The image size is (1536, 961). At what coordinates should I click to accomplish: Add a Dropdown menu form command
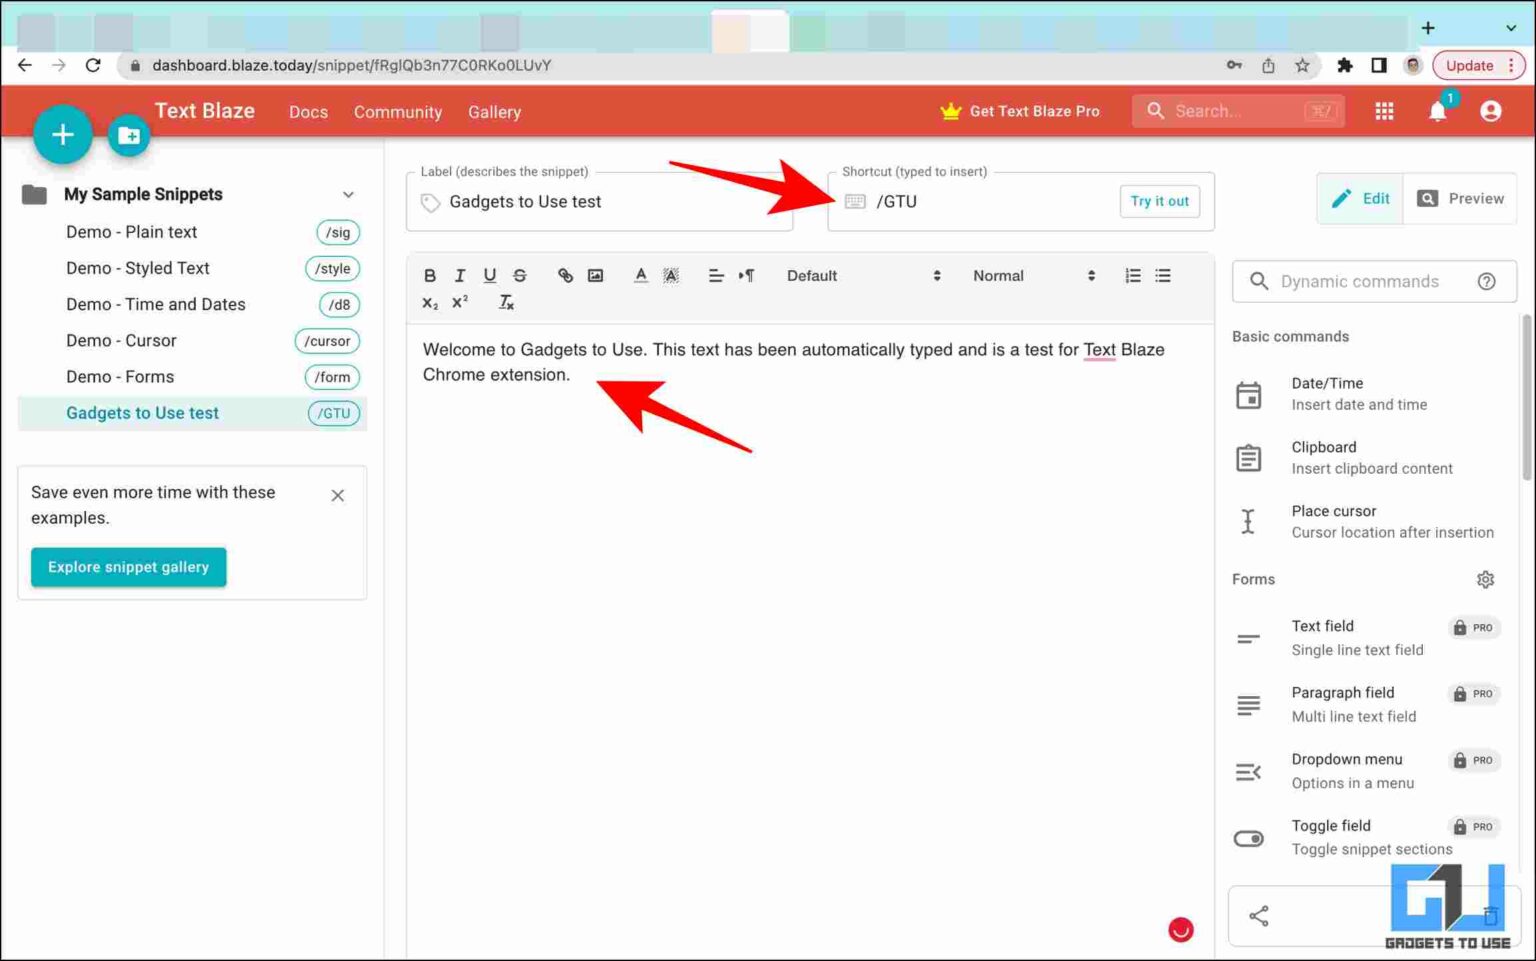tap(1347, 770)
